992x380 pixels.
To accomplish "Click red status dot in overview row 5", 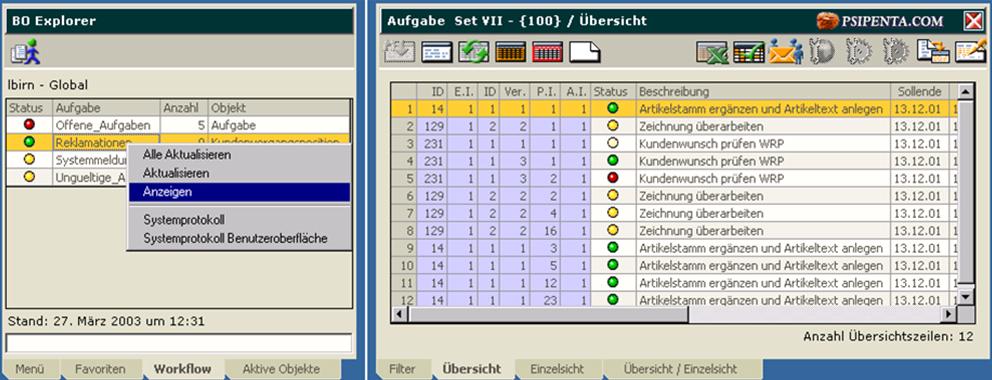I will 612,178.
